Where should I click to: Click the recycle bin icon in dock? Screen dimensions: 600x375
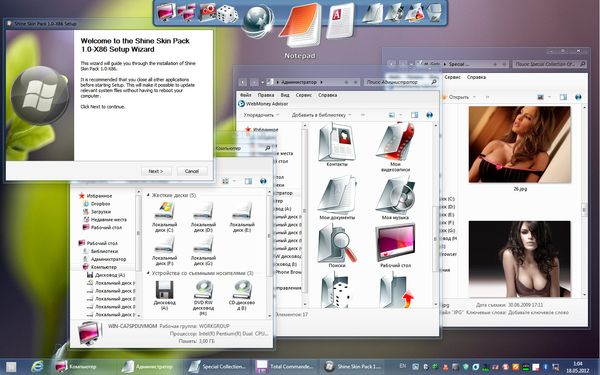pos(435,12)
